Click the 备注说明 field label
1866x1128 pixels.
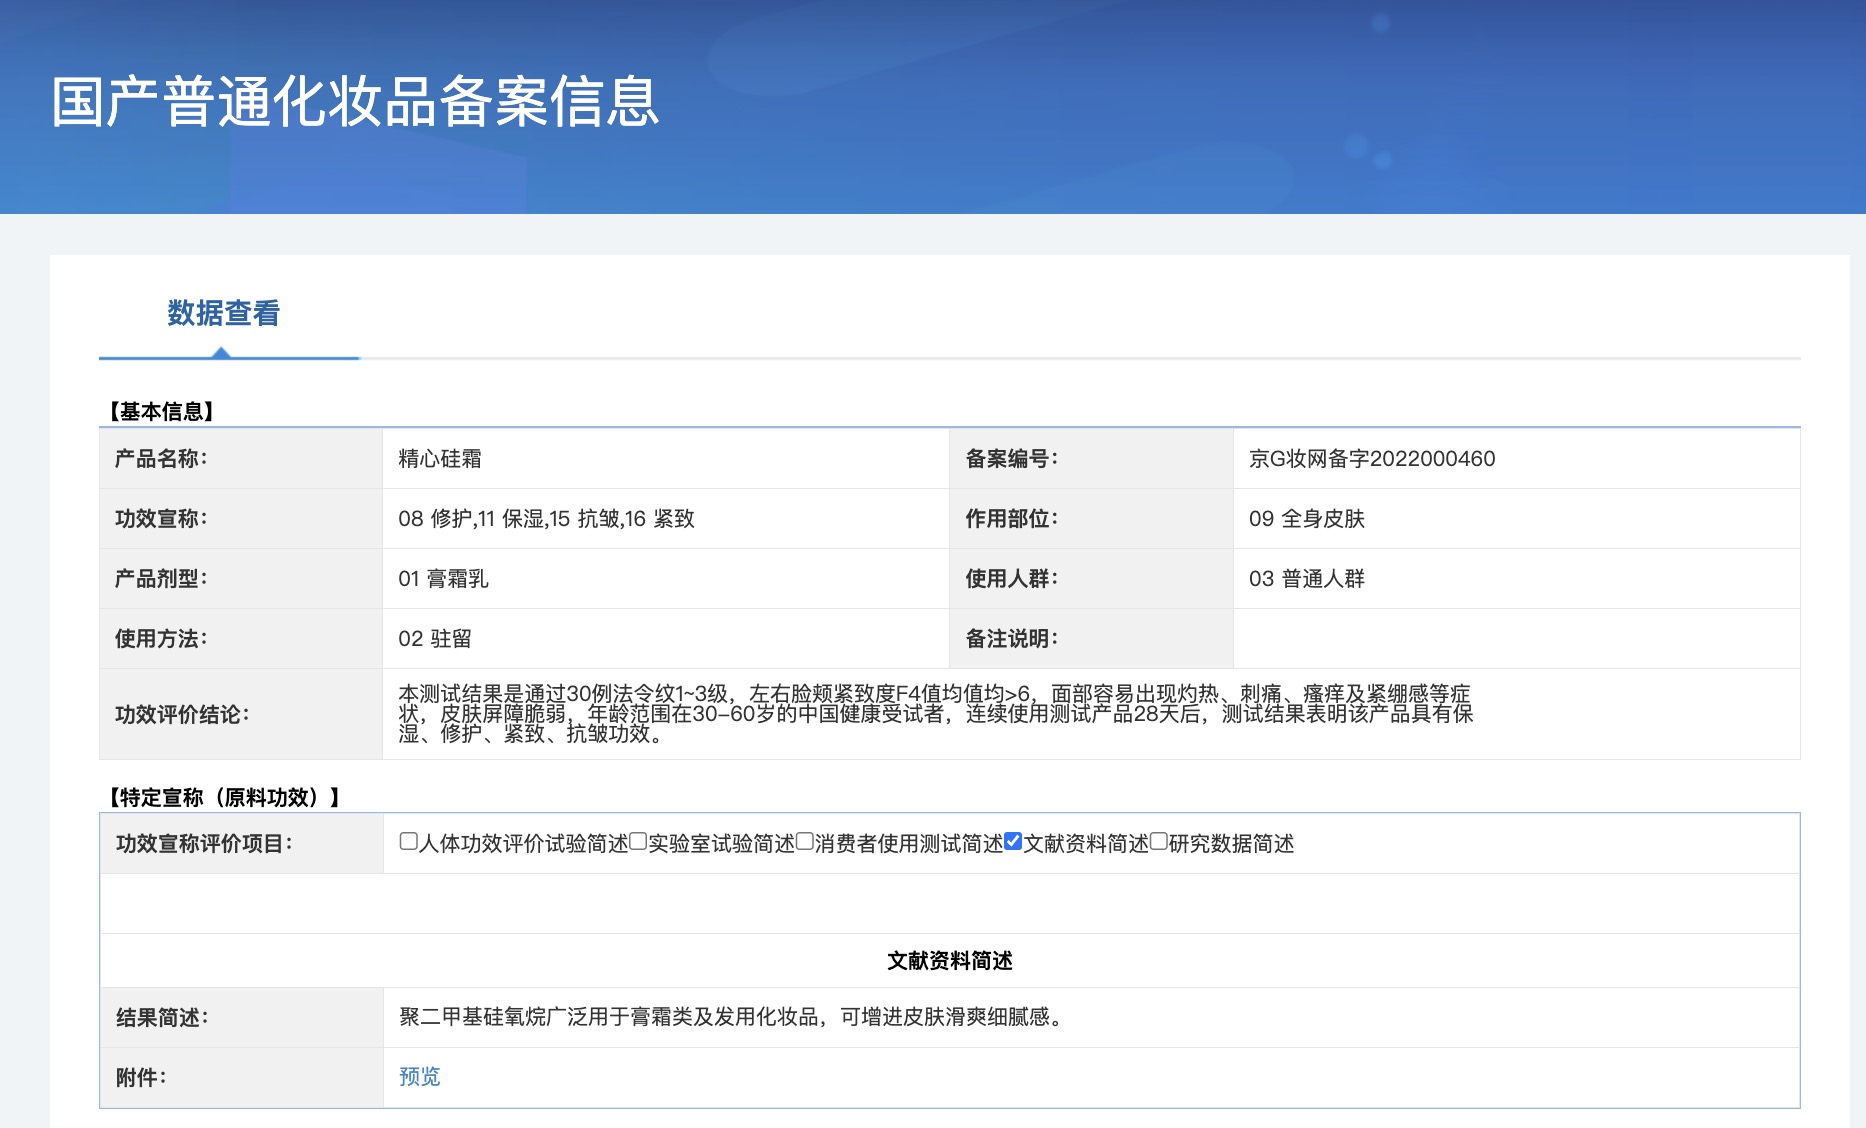click(1012, 639)
